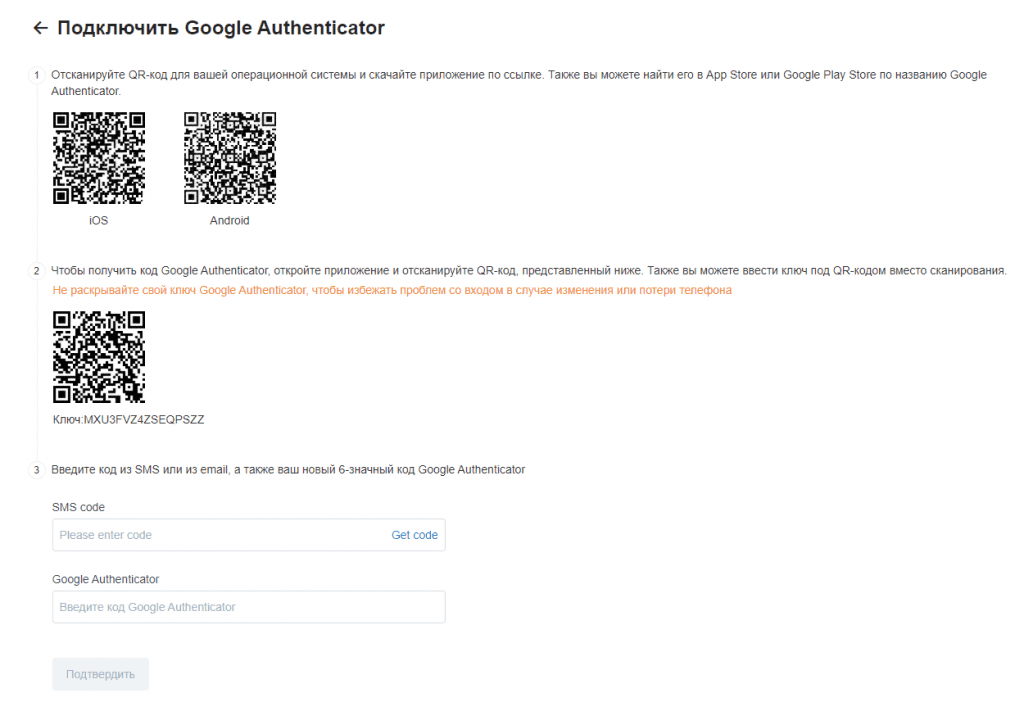Click the step 3 number marker

pos(37,469)
